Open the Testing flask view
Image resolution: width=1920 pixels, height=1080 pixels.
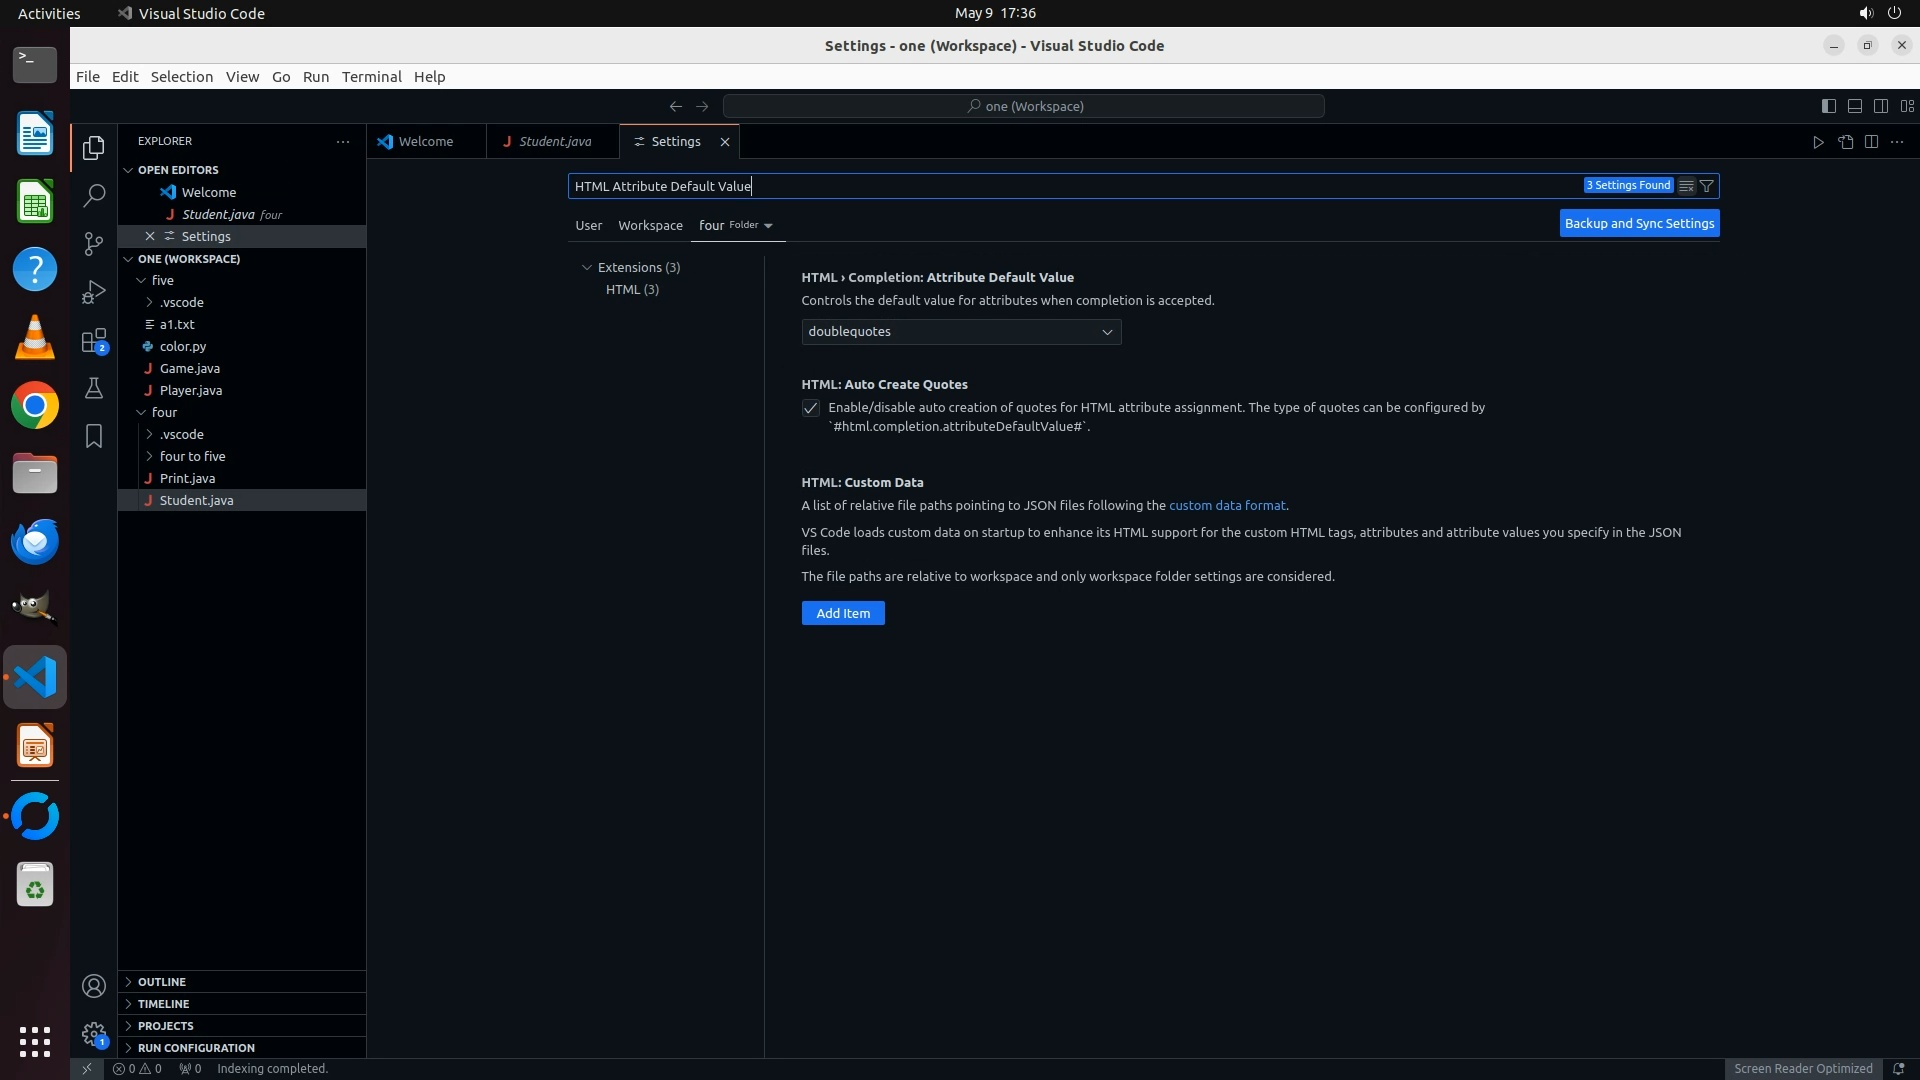pos(94,388)
